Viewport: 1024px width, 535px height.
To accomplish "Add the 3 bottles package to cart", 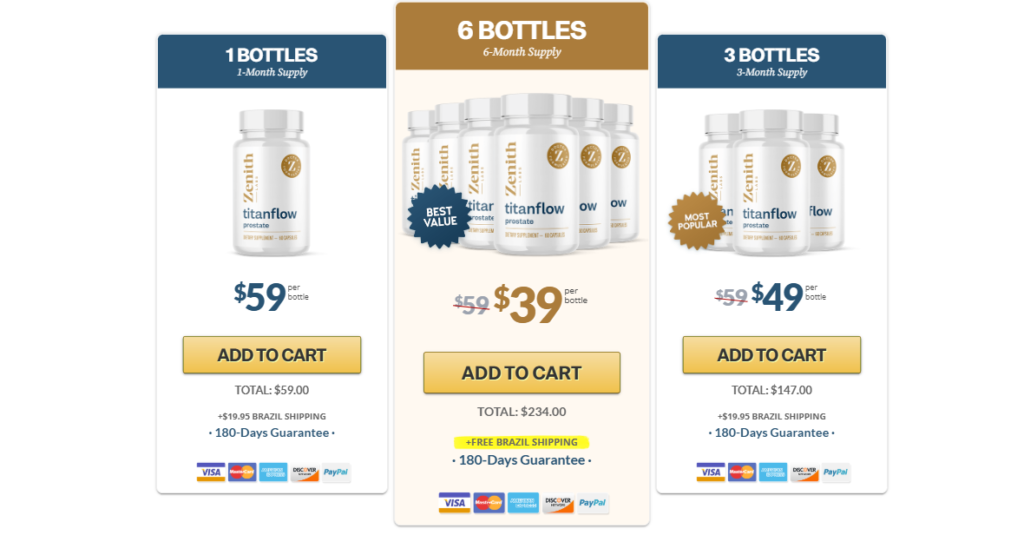I will pos(772,355).
